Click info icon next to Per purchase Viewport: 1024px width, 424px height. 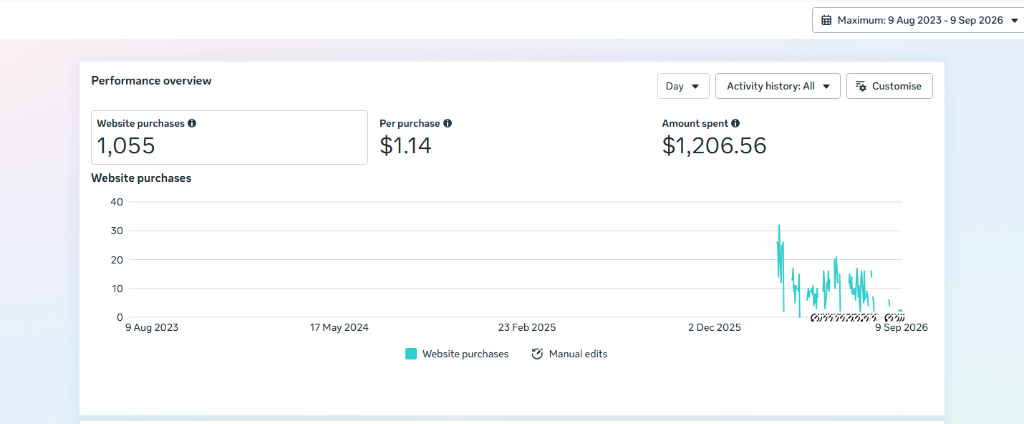pyautogui.click(x=447, y=123)
